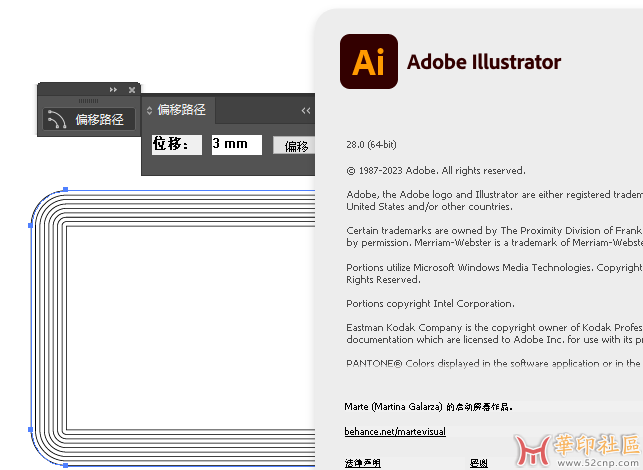Expand small panel with double-arrow icon
The height and width of the screenshot is (470, 643).
tap(113, 89)
